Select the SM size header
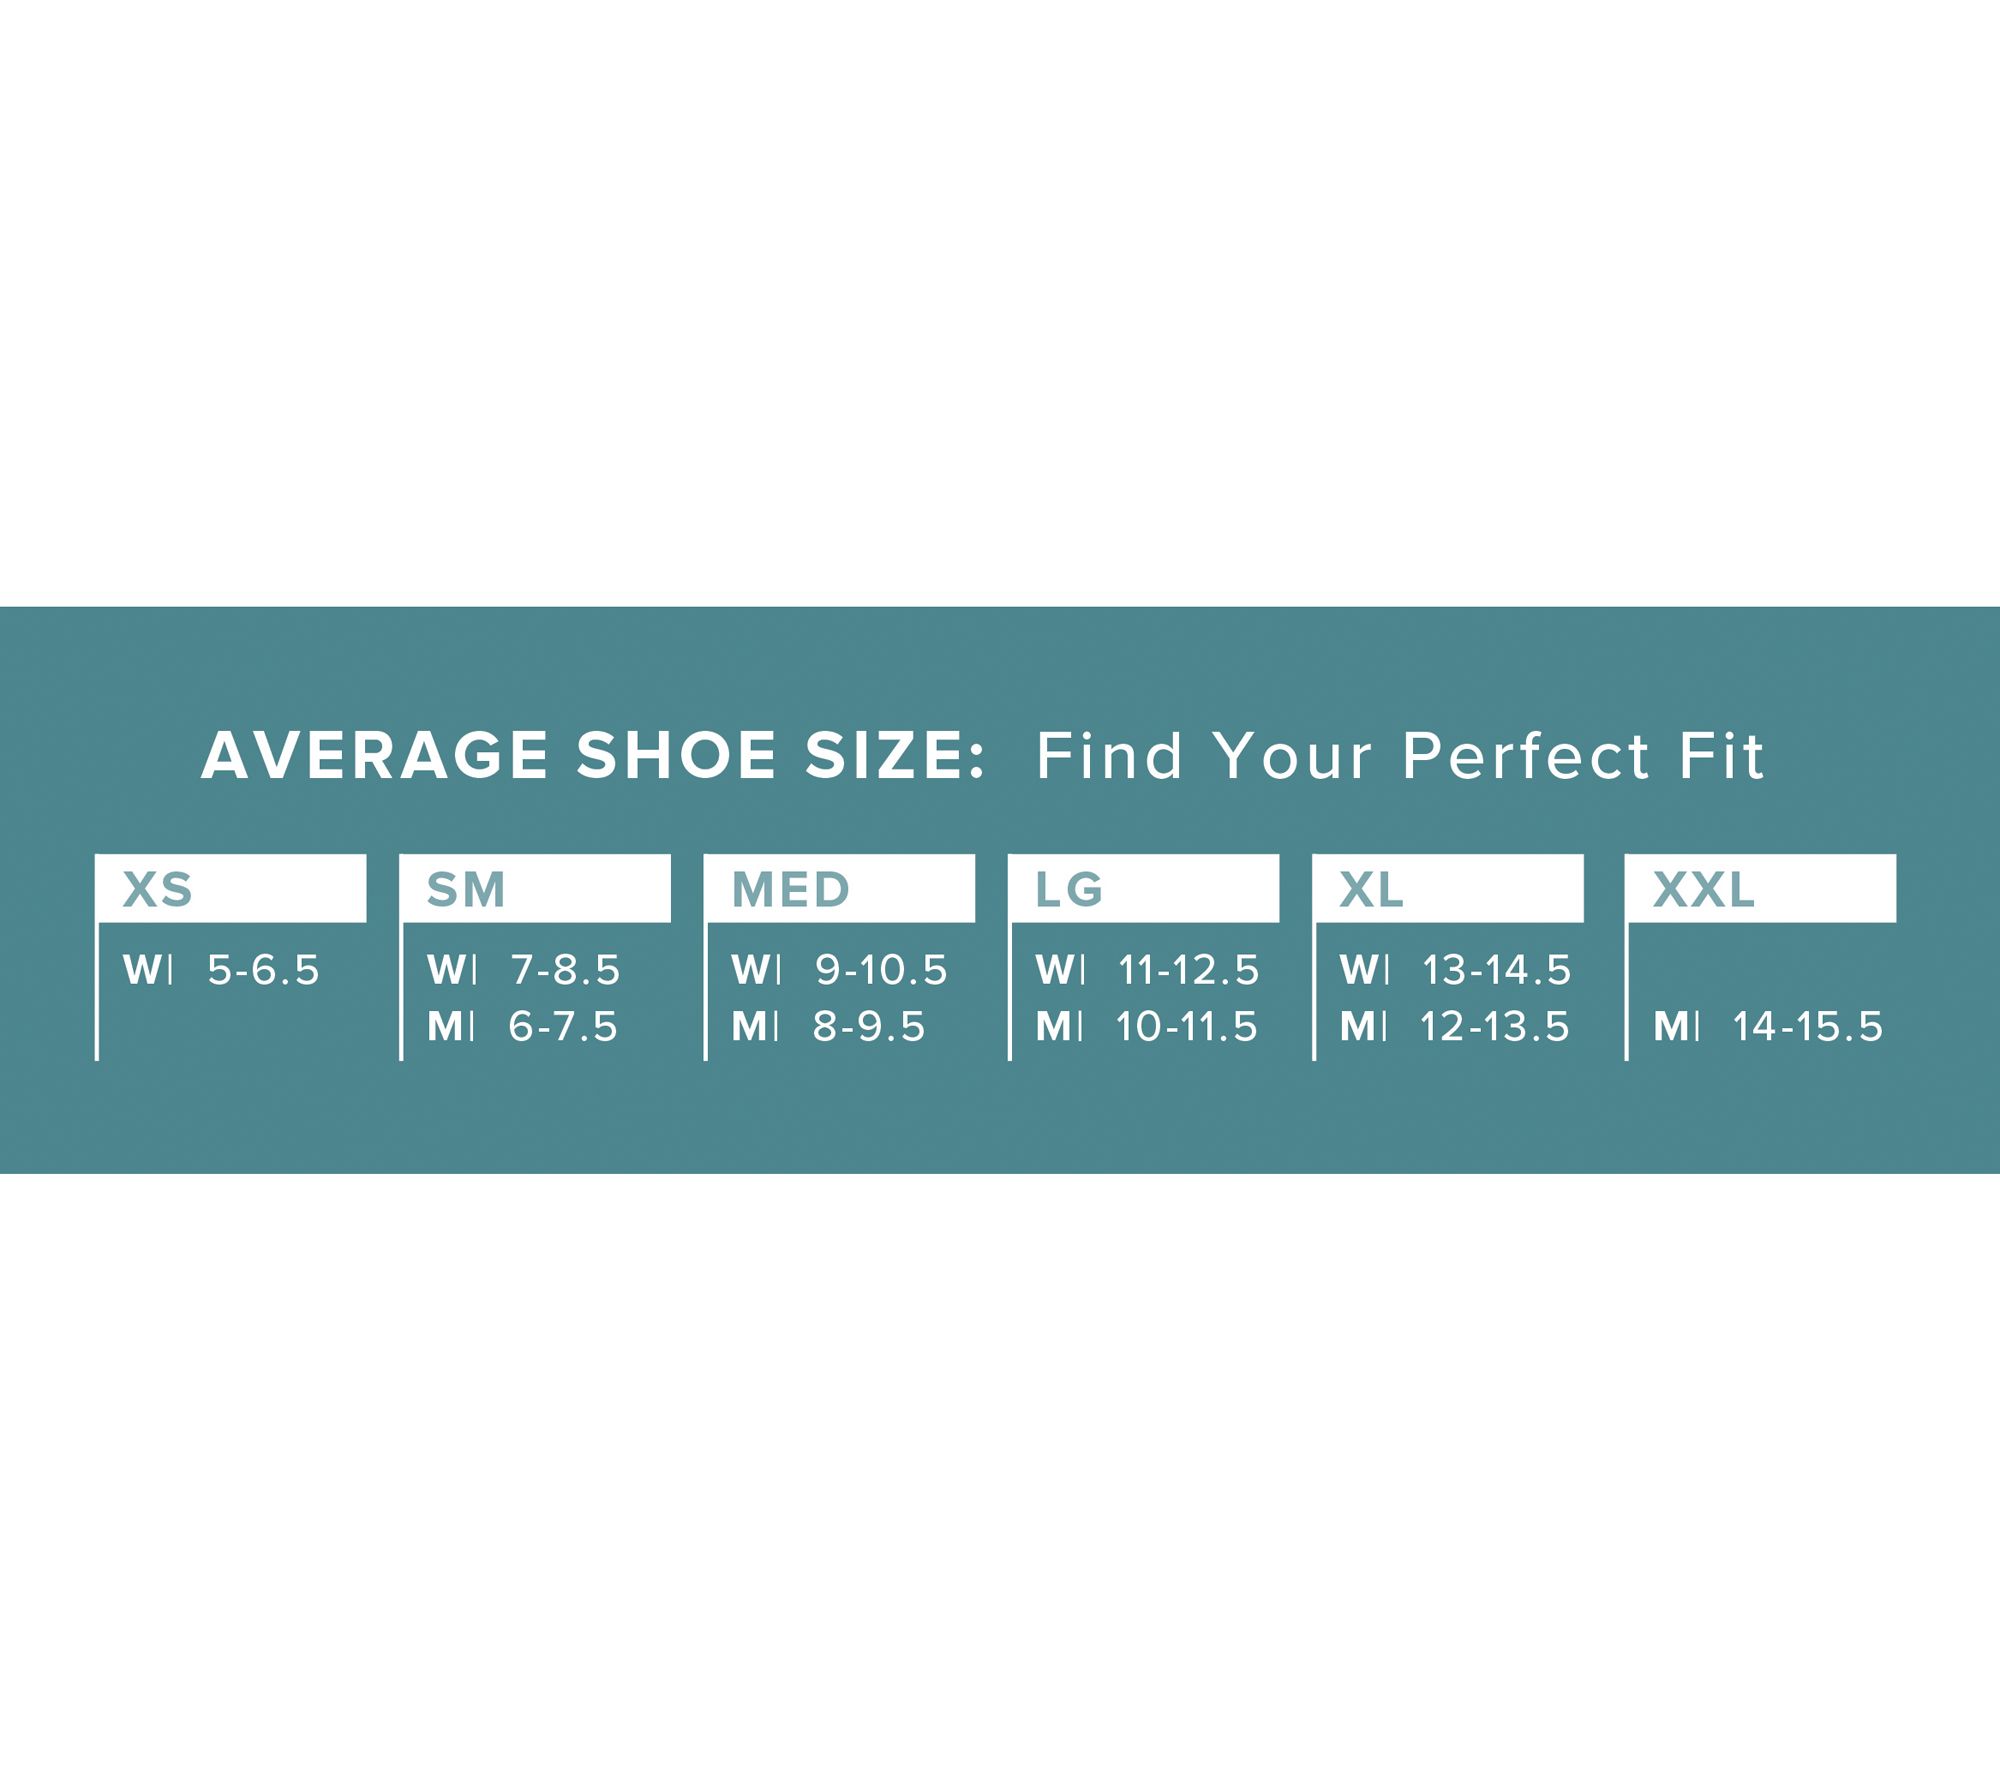2000x1778 pixels. tap(466, 889)
